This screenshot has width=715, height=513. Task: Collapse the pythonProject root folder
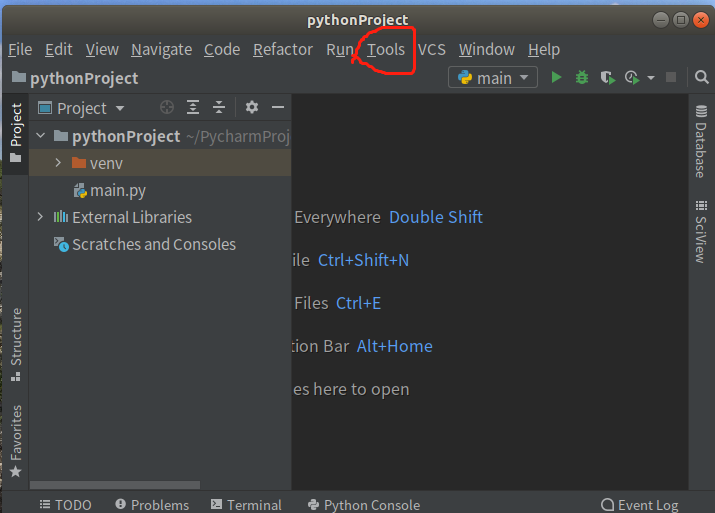pyautogui.click(x=41, y=135)
